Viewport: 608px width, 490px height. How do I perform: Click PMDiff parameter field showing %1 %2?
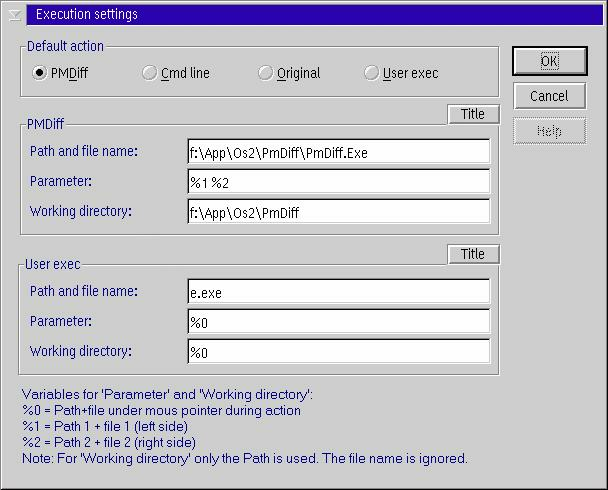[x=339, y=181]
